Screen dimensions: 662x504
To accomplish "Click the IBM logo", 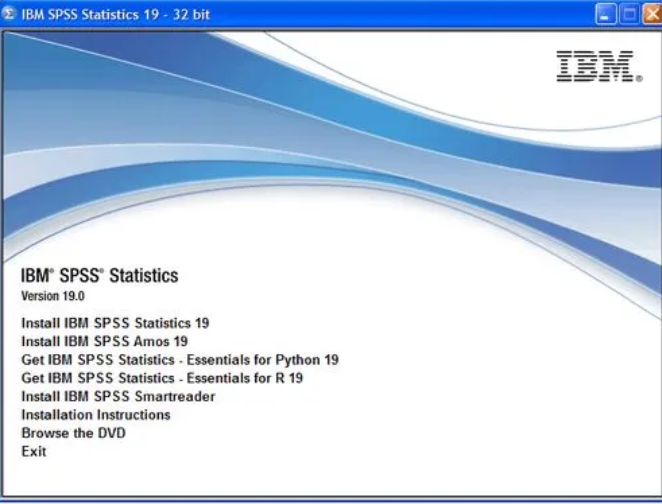I will 599,66.
